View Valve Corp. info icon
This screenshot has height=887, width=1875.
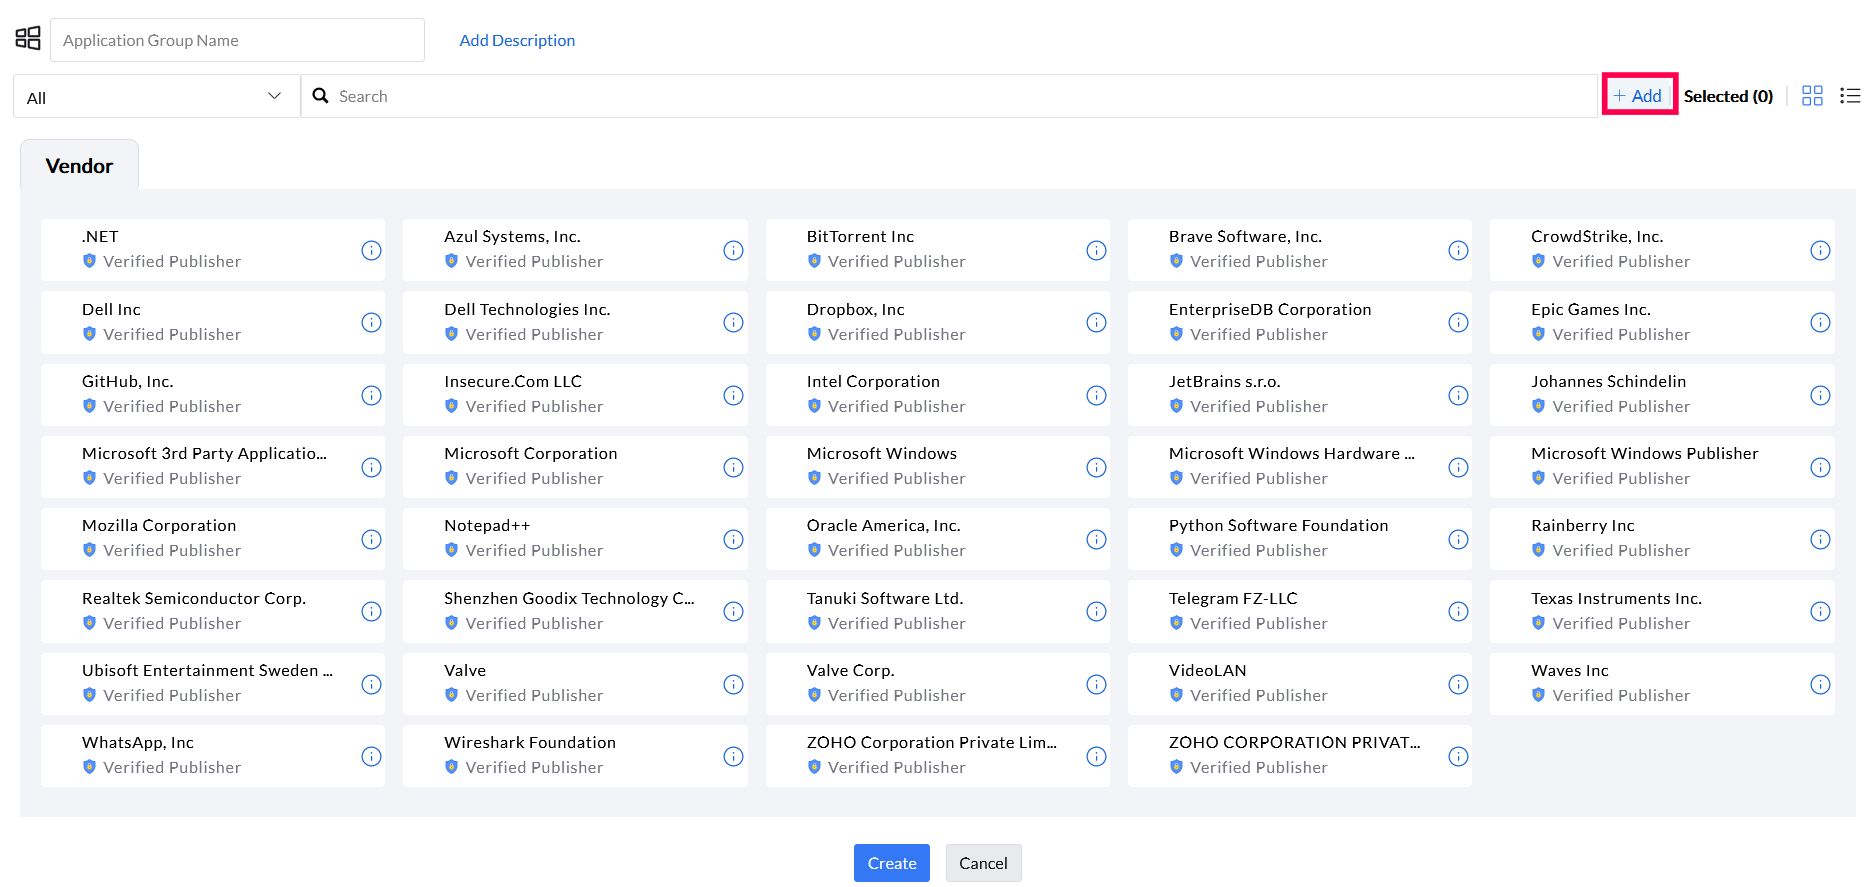pos(1096,684)
